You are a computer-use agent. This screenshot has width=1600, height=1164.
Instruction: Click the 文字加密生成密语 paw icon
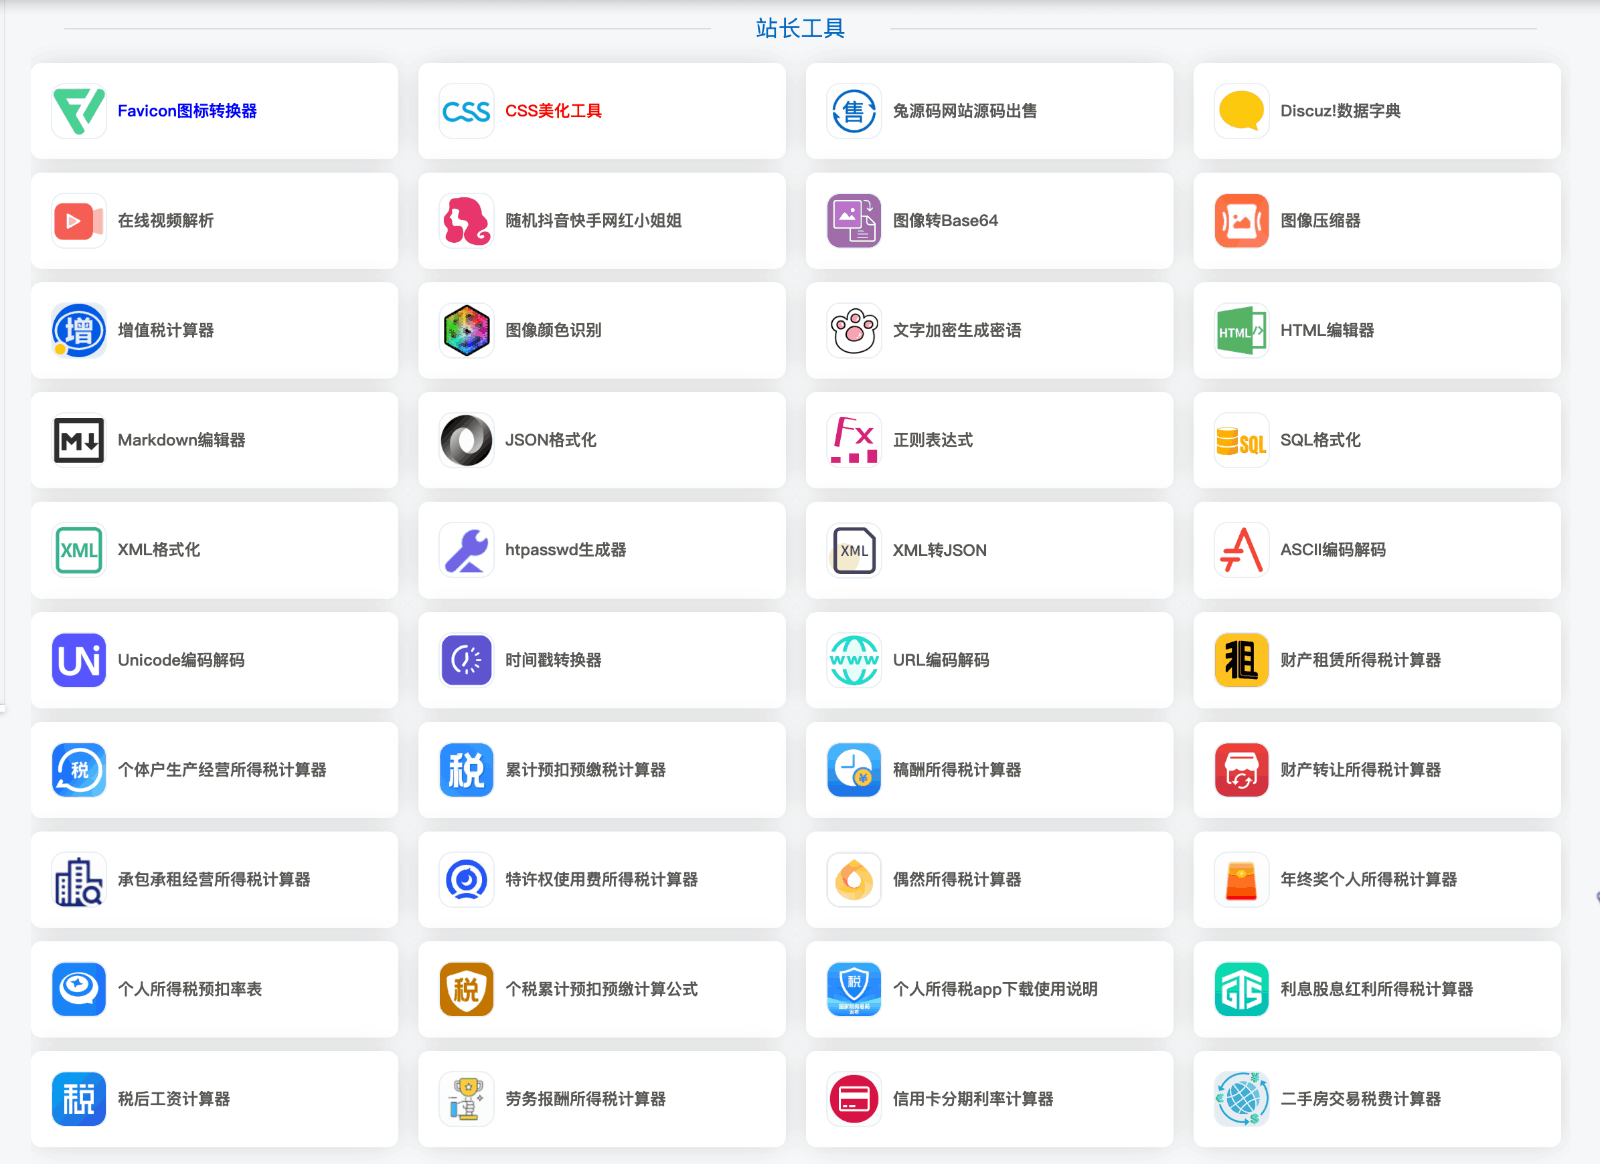pyautogui.click(x=854, y=330)
